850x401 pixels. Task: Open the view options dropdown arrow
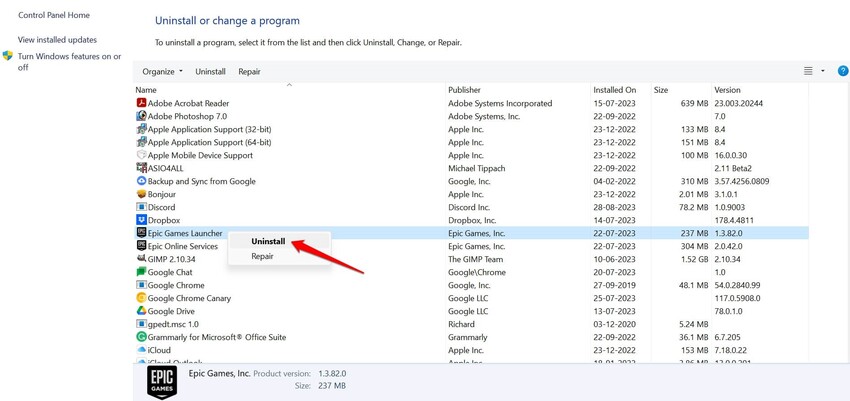pos(823,71)
